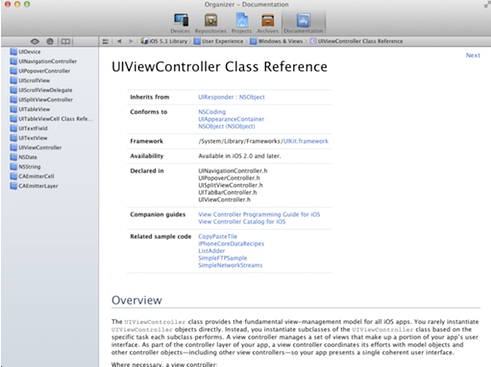491x367 pixels.
Task: Open CAEmitterCell bookmark
Action: (x=32, y=176)
